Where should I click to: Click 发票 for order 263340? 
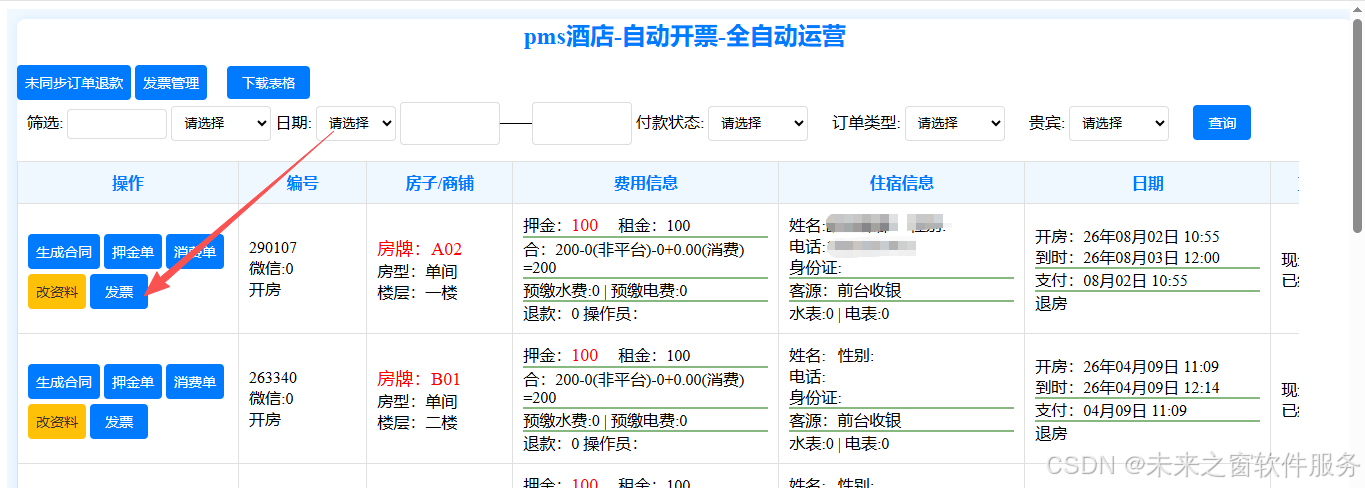pyautogui.click(x=119, y=422)
